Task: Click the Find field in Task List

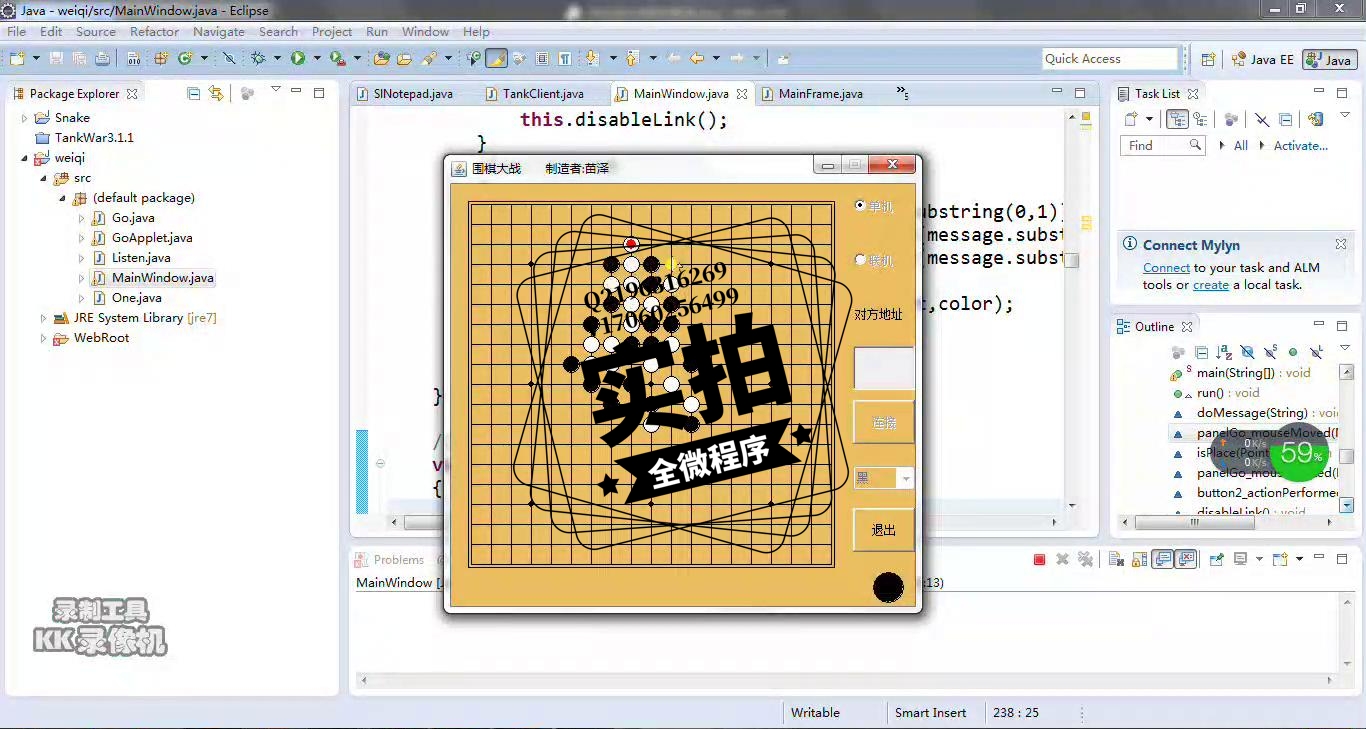Action: pos(1162,146)
